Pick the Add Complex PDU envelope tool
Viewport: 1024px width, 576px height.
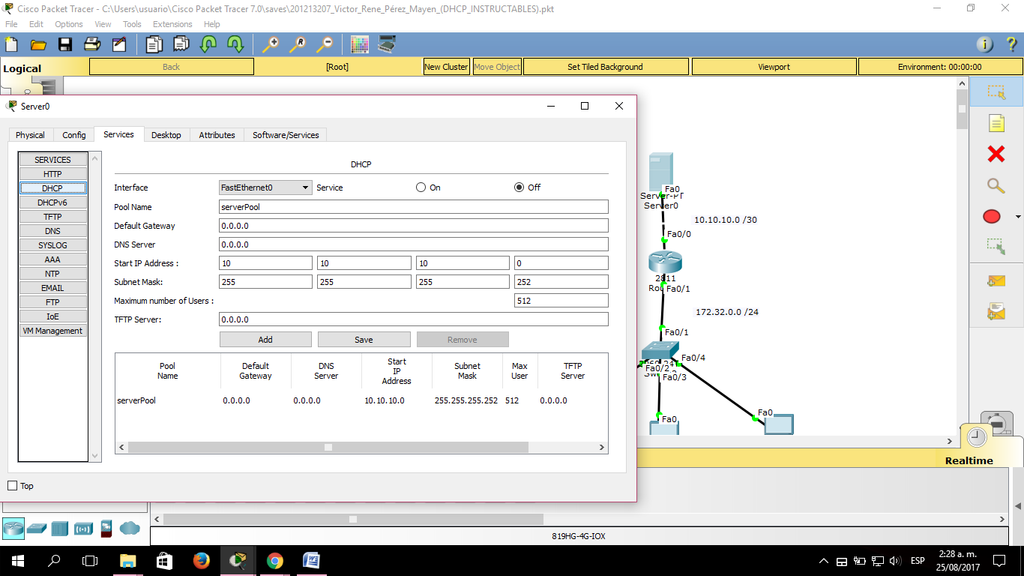pyautogui.click(x=996, y=312)
